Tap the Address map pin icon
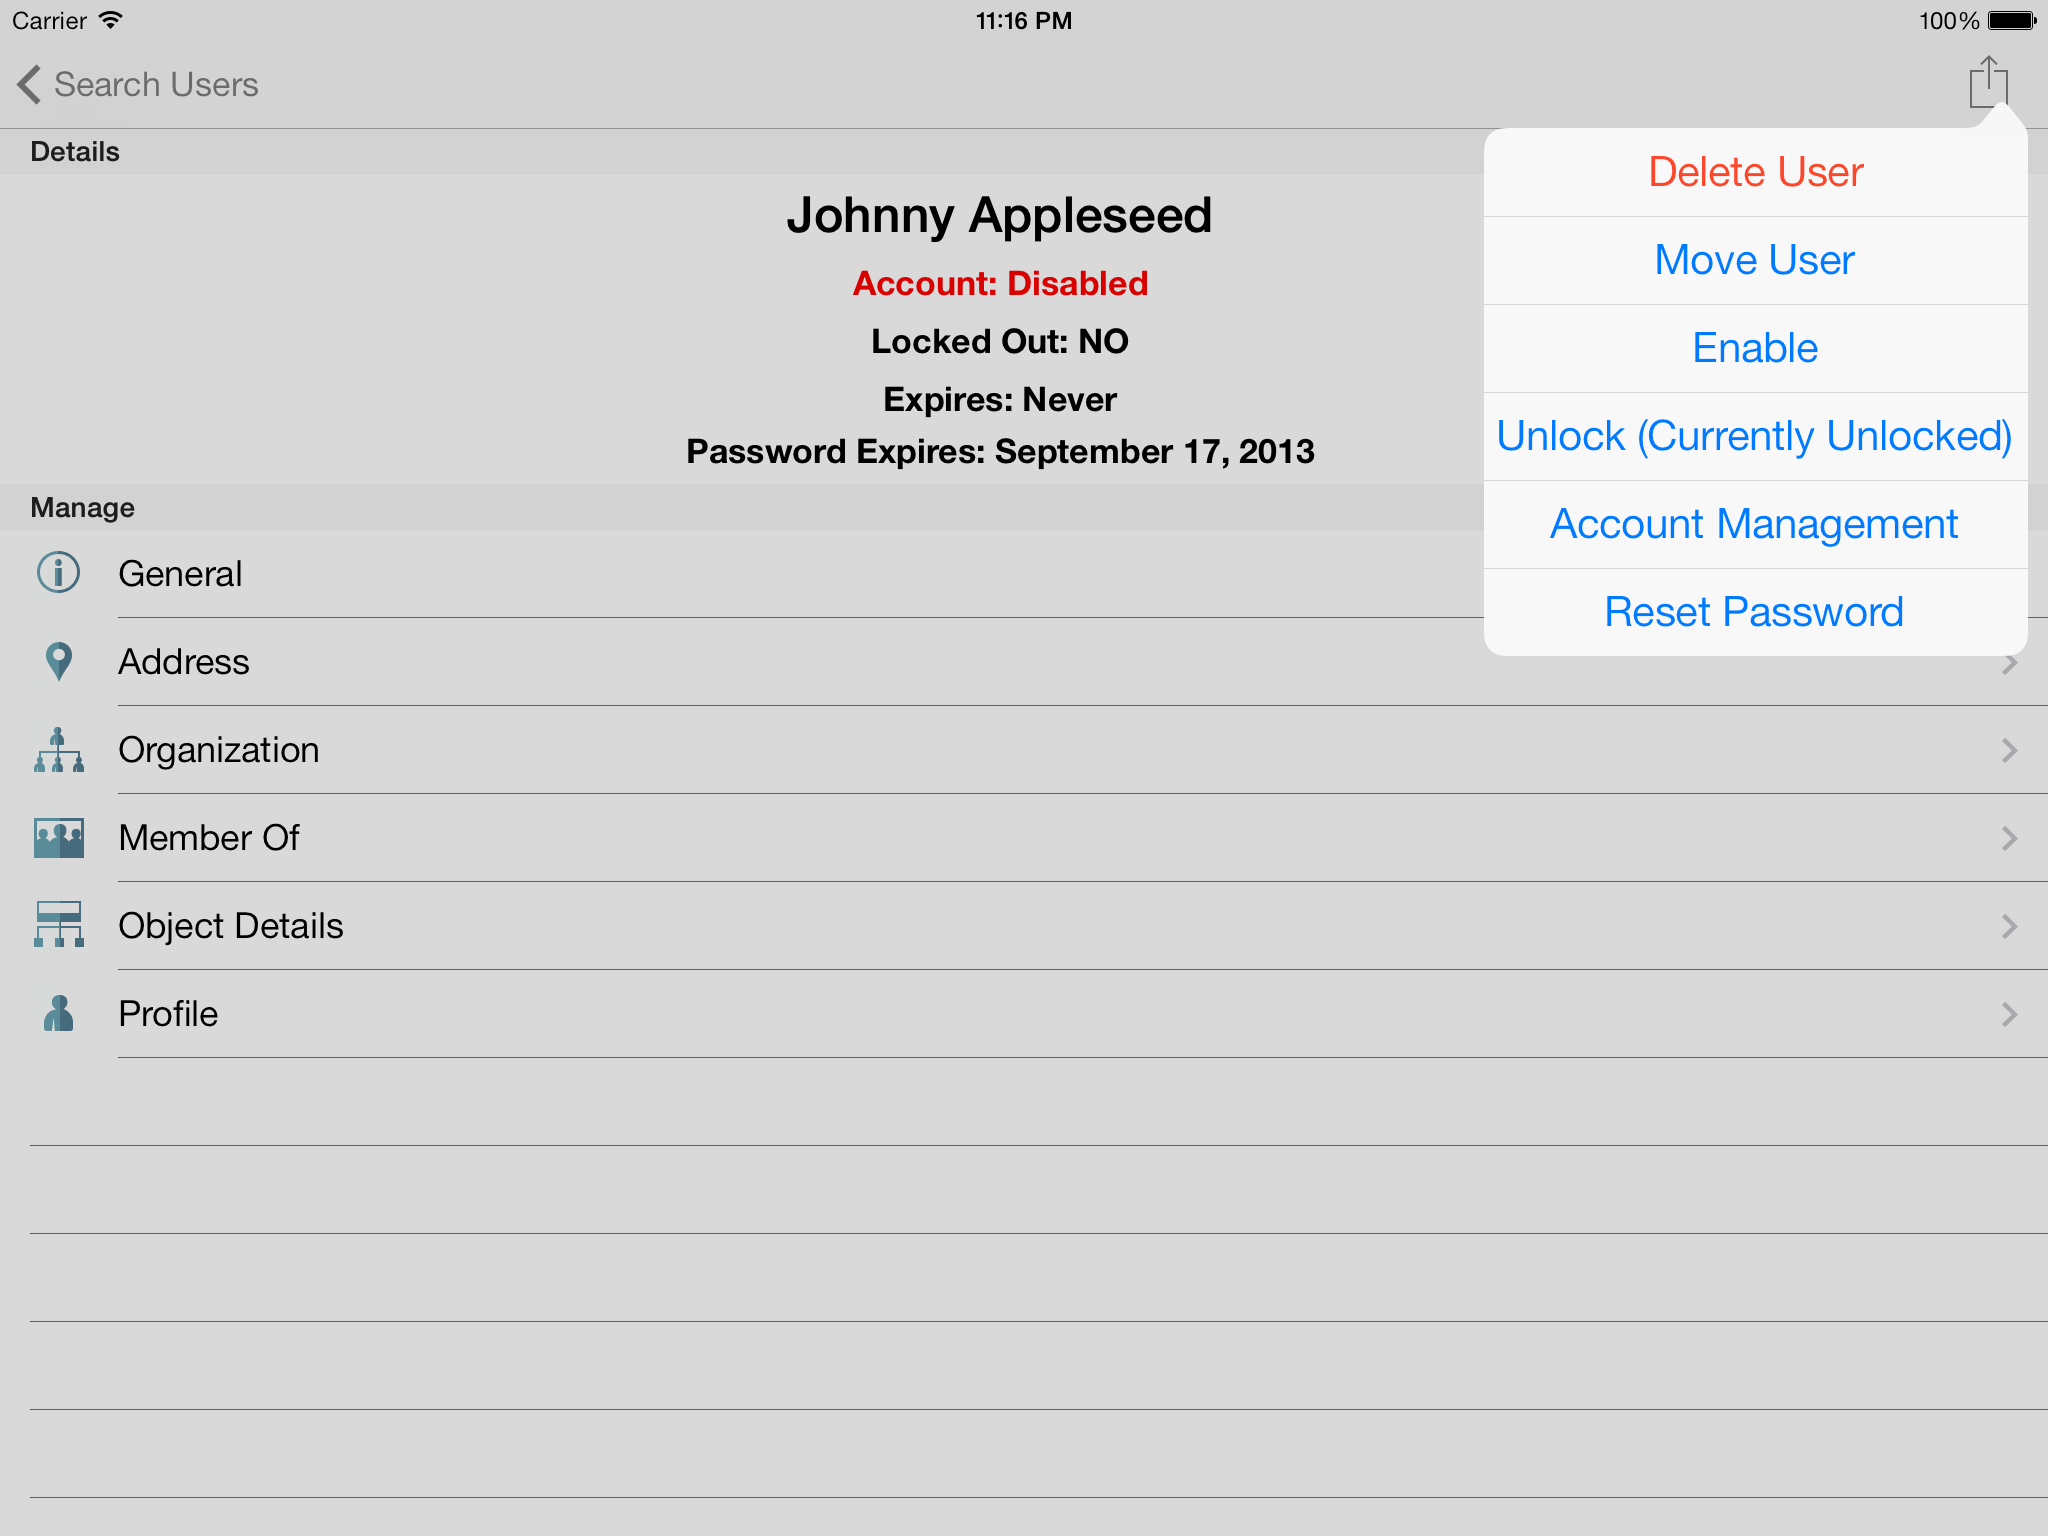The image size is (2048, 1536). (x=58, y=661)
